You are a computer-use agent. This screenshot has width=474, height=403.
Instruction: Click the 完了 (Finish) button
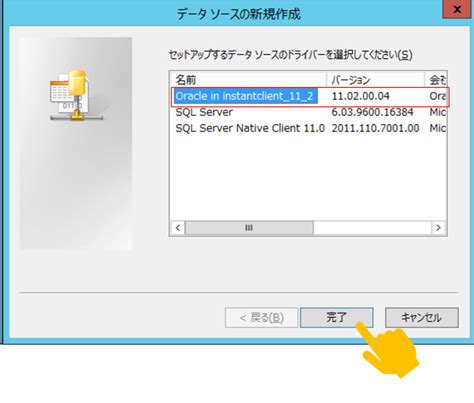337,317
